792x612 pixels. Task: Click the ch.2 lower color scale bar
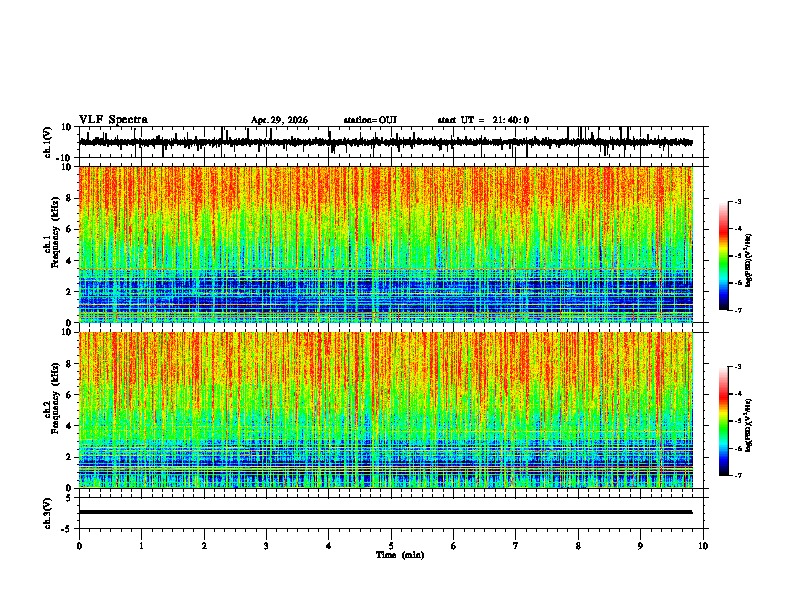coord(724,421)
